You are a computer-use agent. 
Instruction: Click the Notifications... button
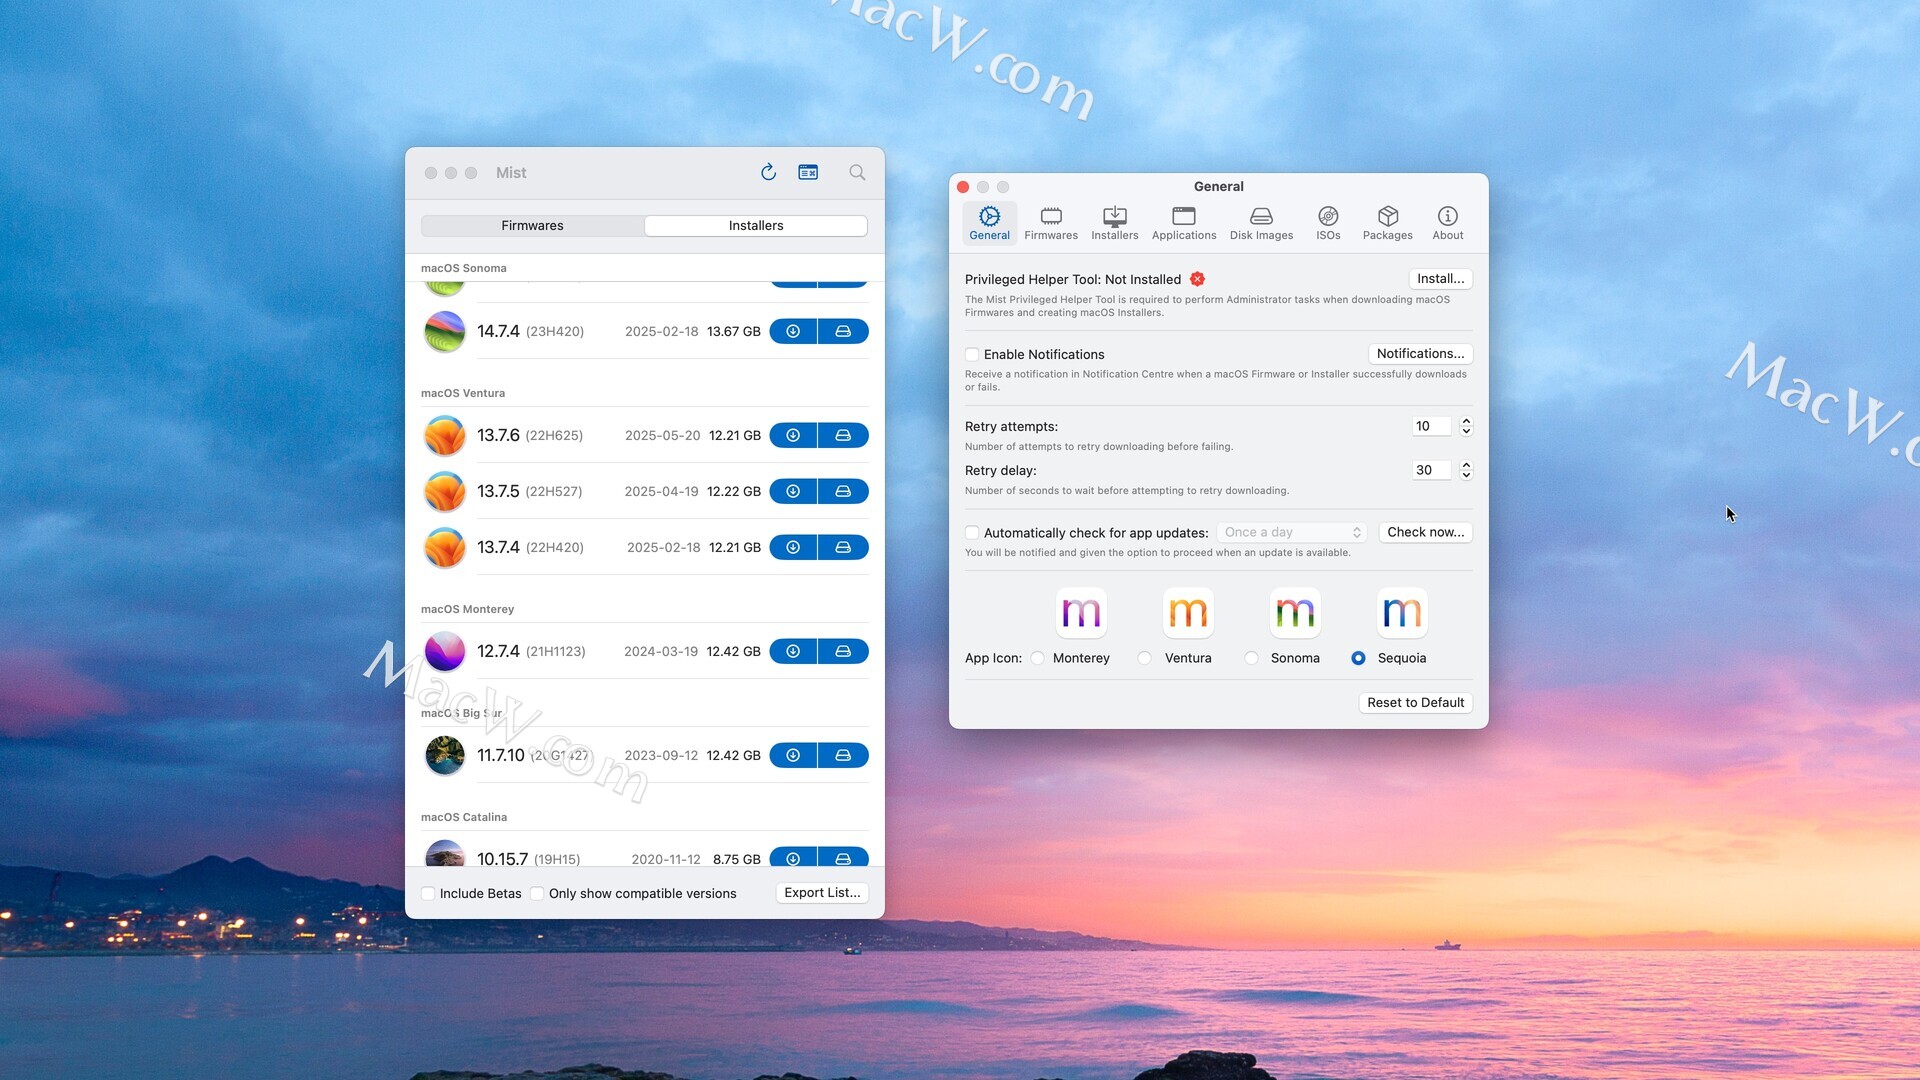[x=1420, y=354]
